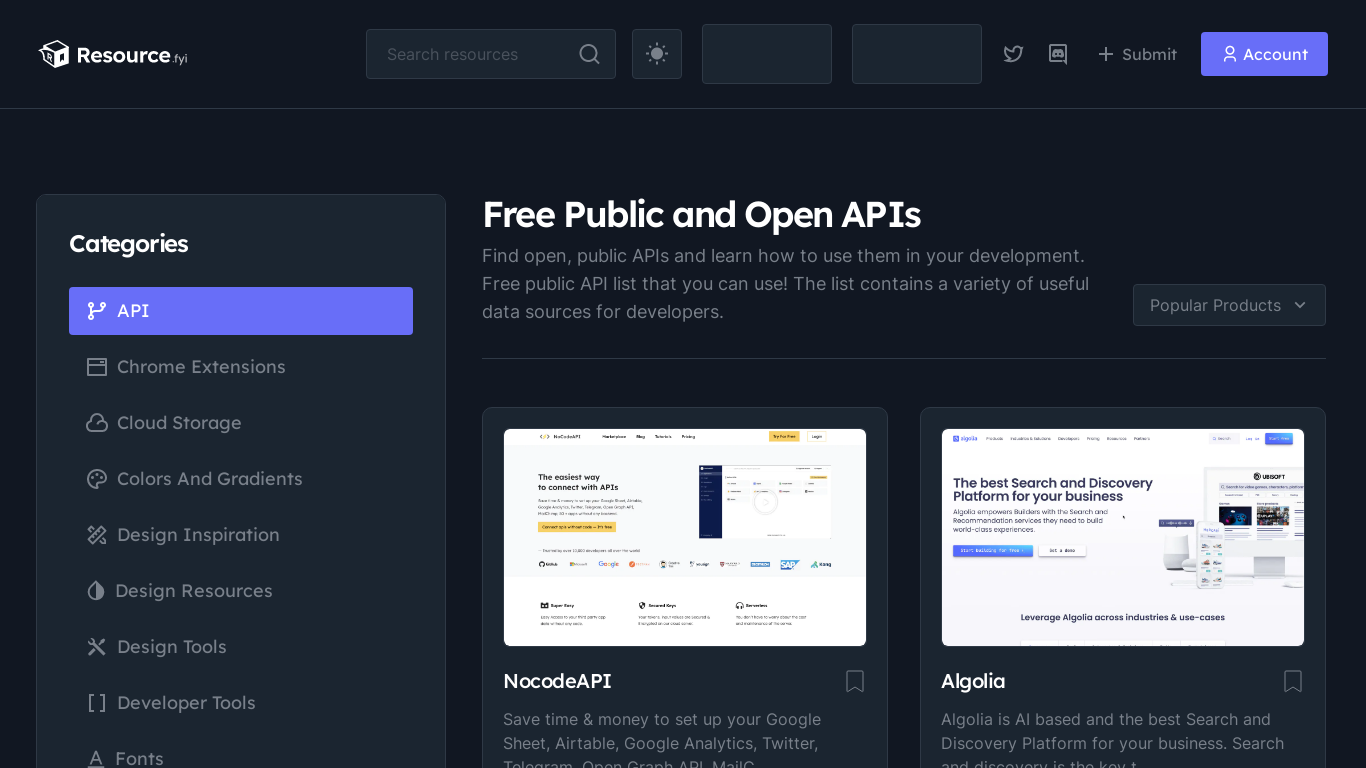
Task: Click the search magnifier icon
Action: point(589,54)
